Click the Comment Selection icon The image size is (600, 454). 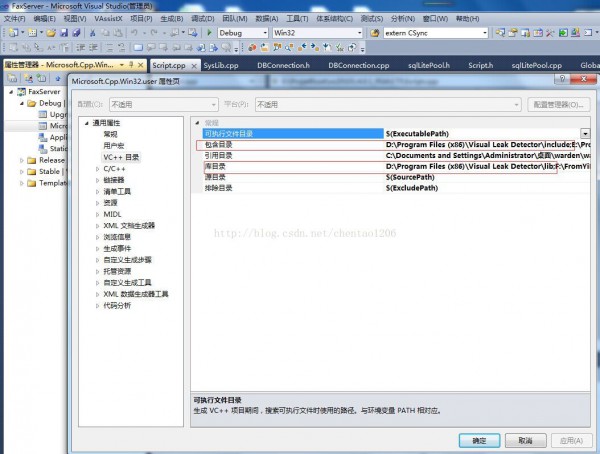109,47
